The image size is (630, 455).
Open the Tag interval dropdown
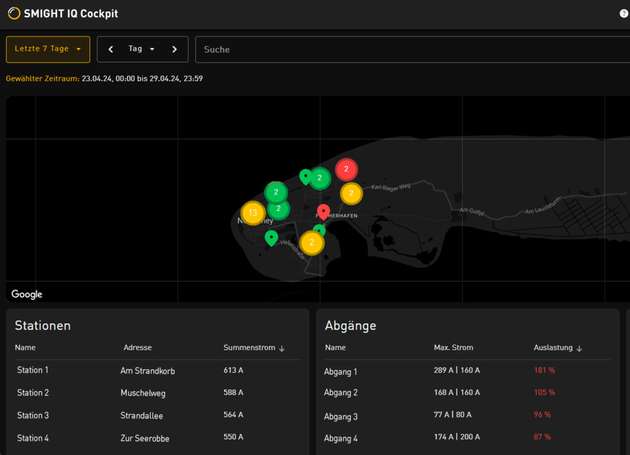pos(141,49)
